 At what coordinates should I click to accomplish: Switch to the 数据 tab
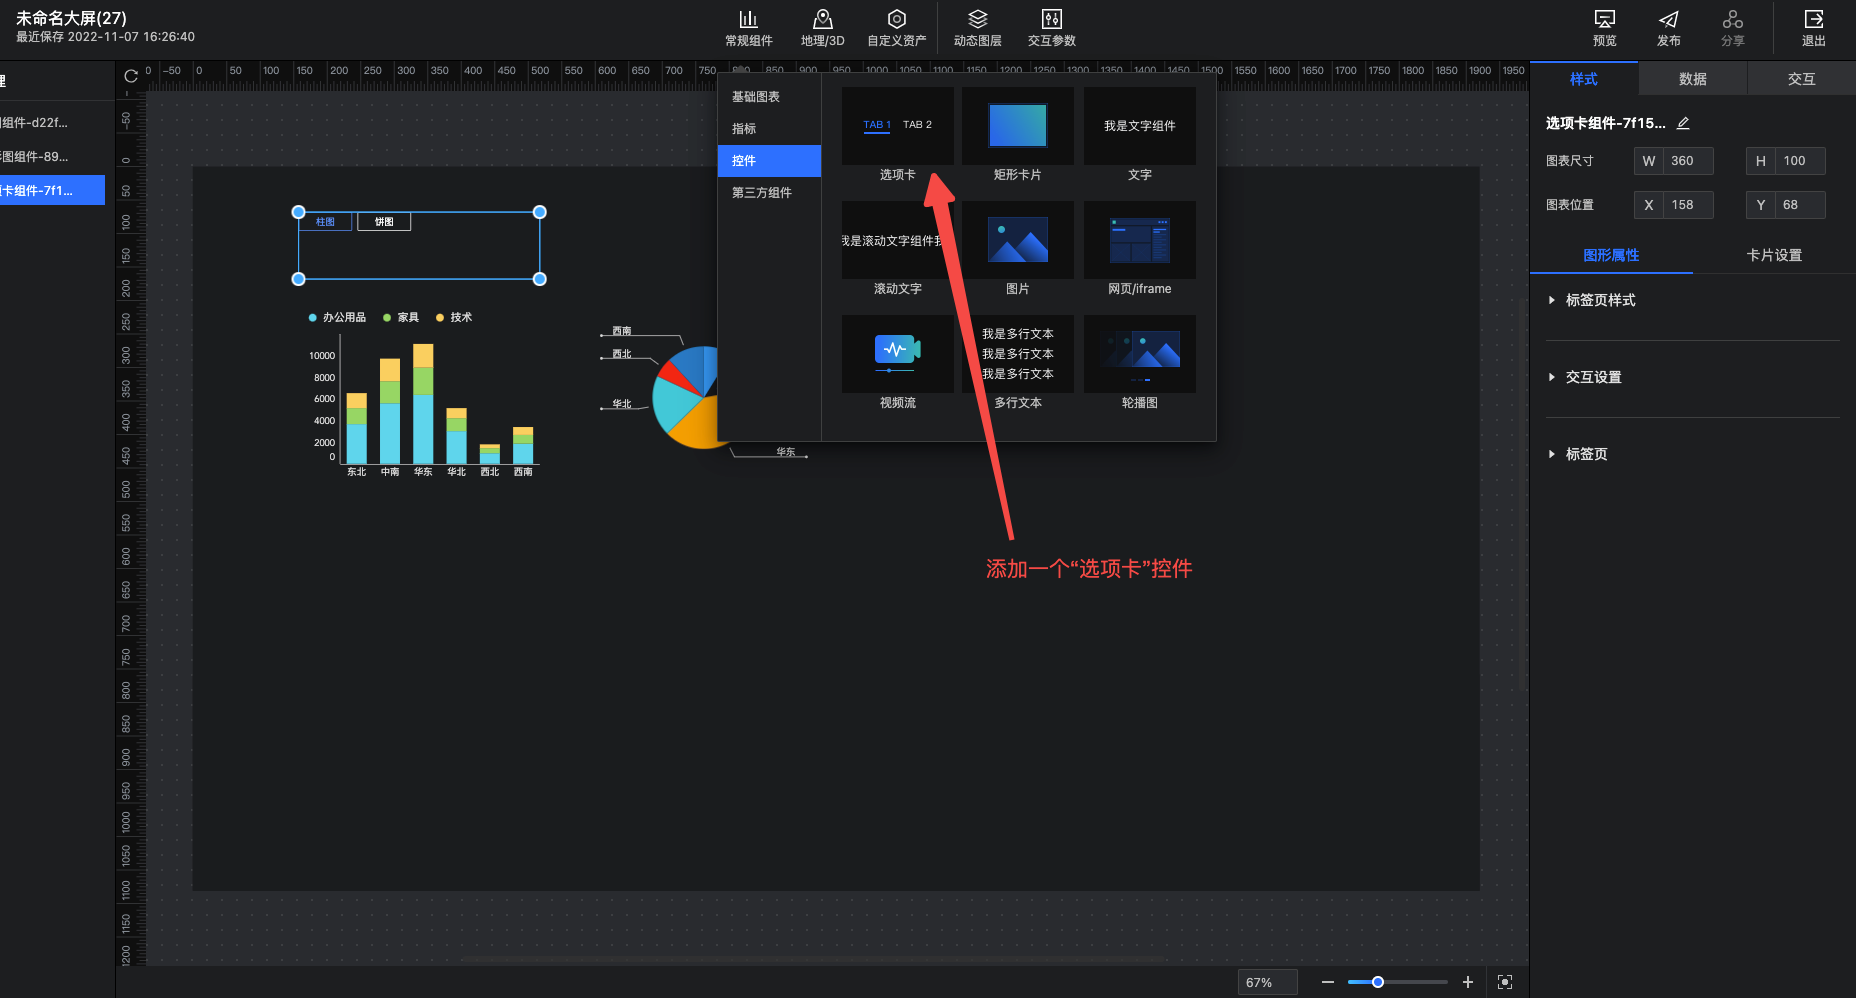point(1692,79)
